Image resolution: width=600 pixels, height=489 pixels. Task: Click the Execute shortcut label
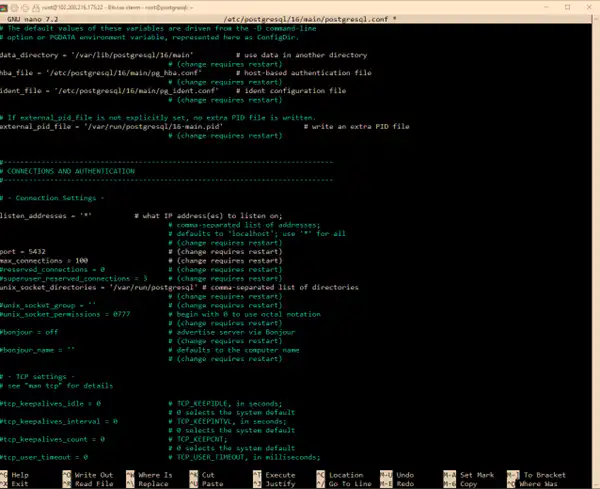tap(280, 474)
